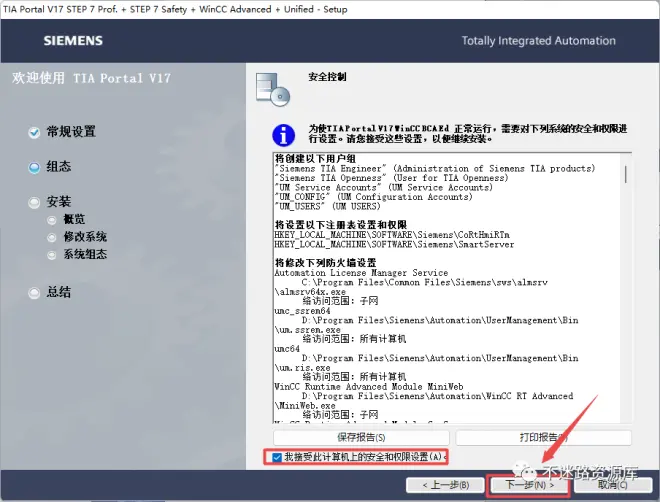
Task: Select the 概览 sub-step label
Action: click(74, 219)
